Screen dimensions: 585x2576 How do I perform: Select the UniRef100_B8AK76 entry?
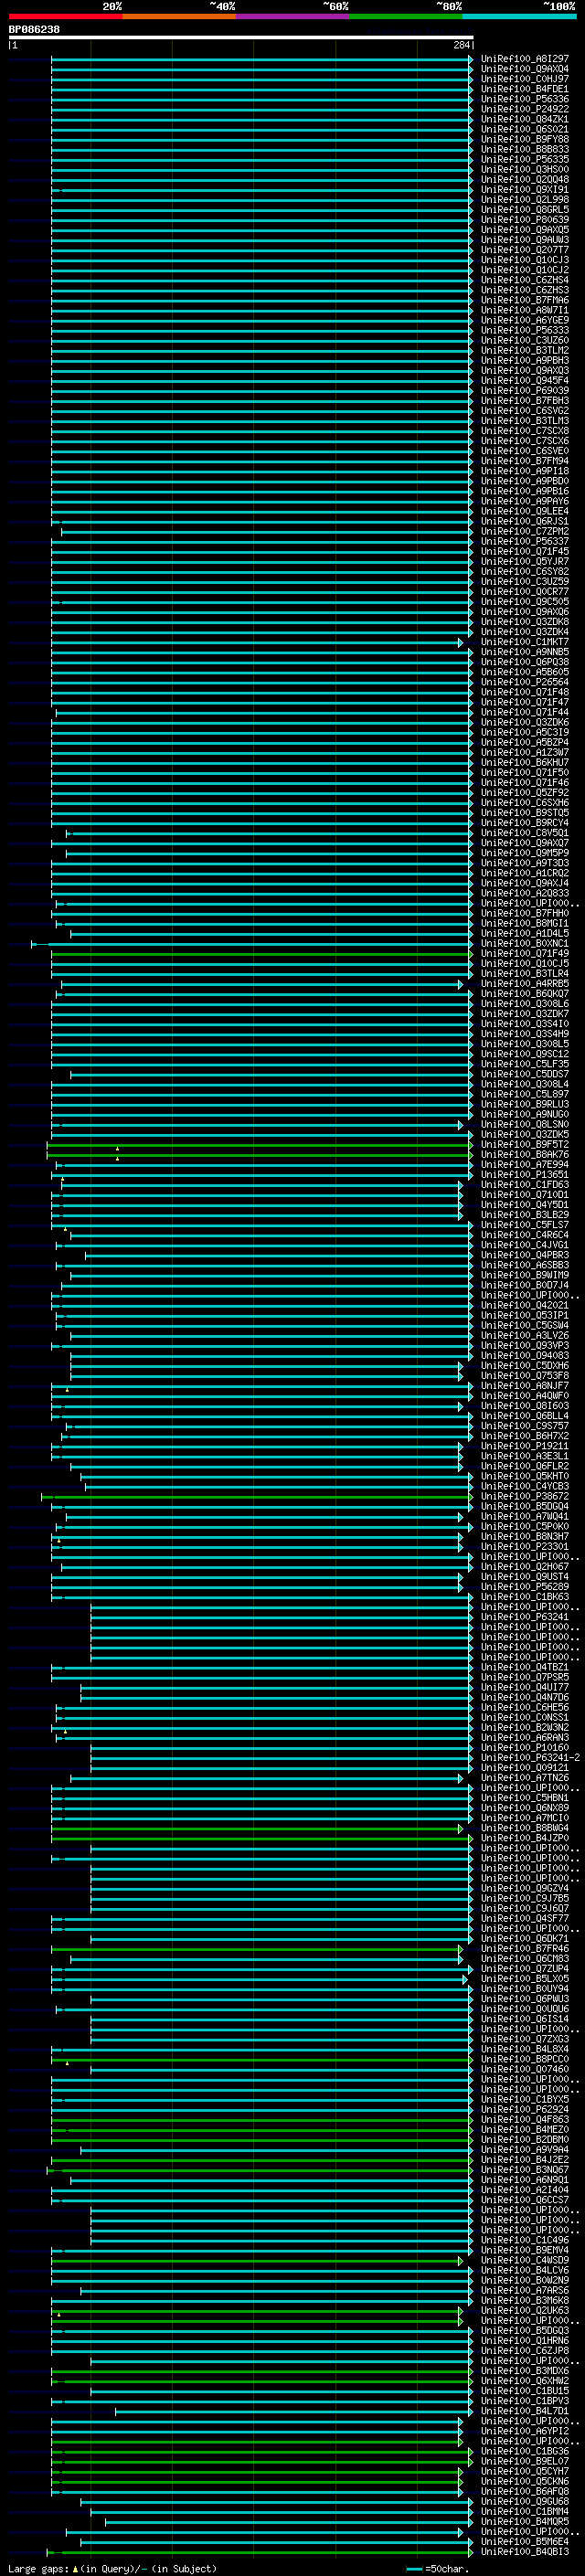click(x=524, y=1155)
